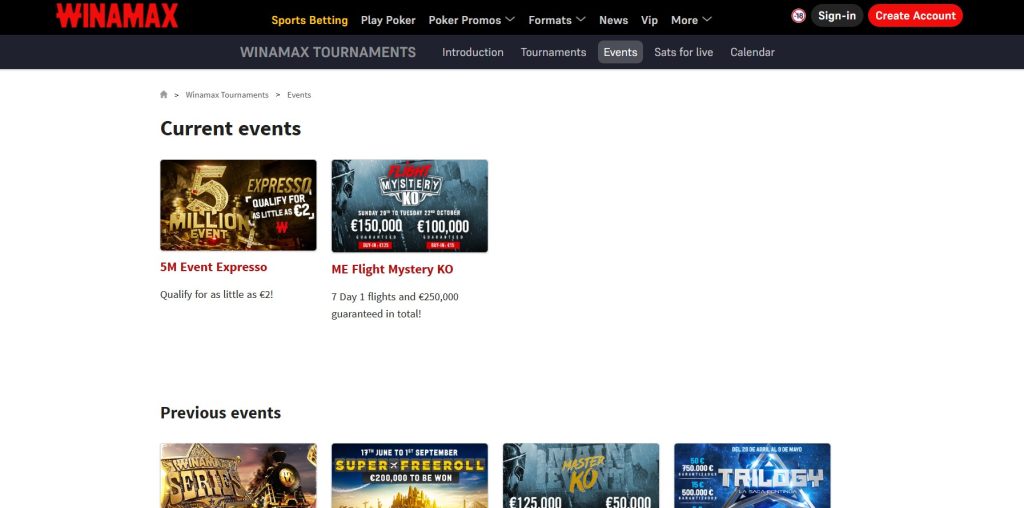Click the ME Flight Mystery KO banner image
The height and width of the screenshot is (508, 1024).
(x=409, y=205)
